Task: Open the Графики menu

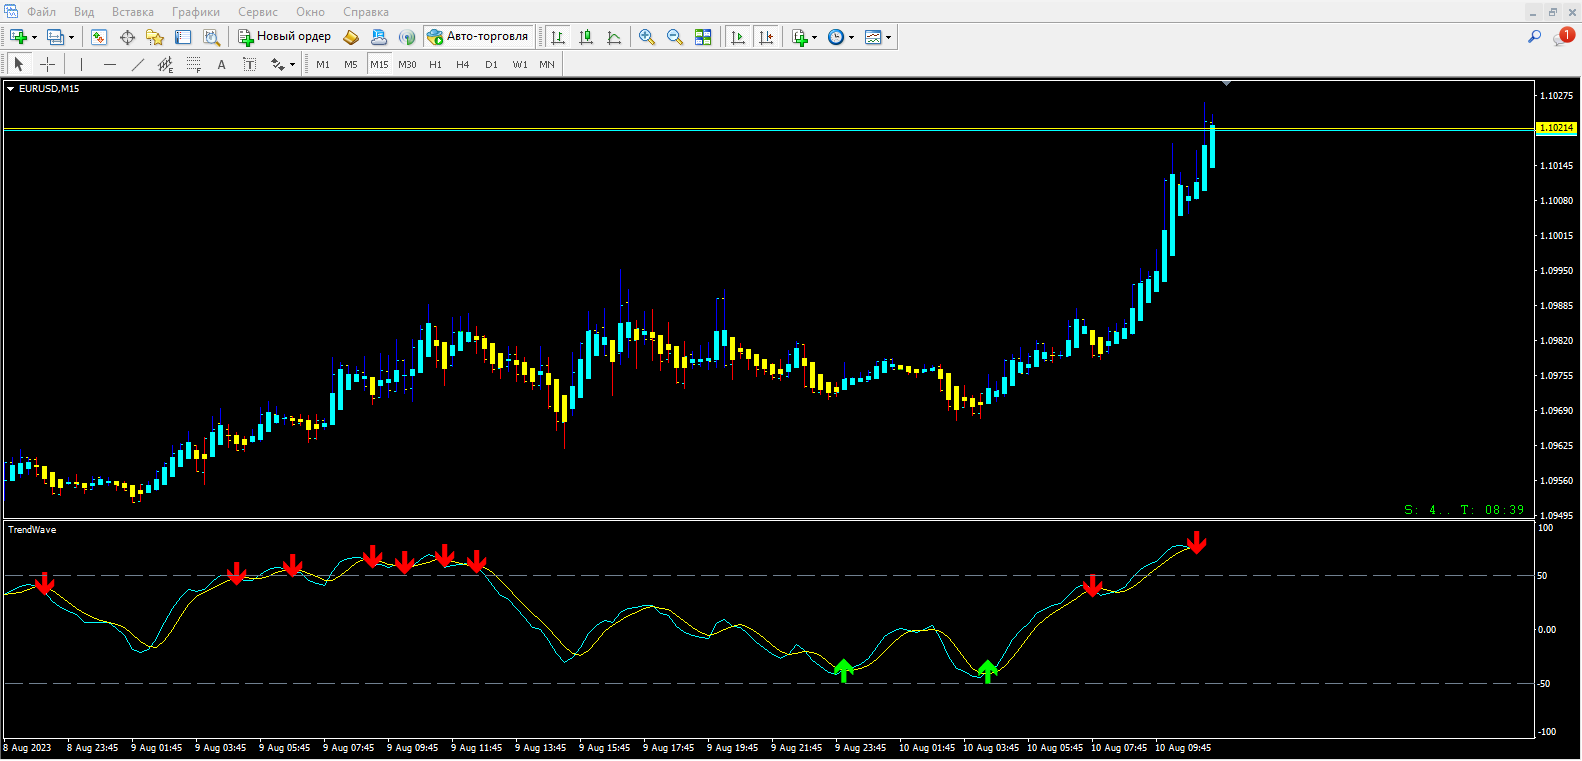Action: pyautogui.click(x=196, y=12)
